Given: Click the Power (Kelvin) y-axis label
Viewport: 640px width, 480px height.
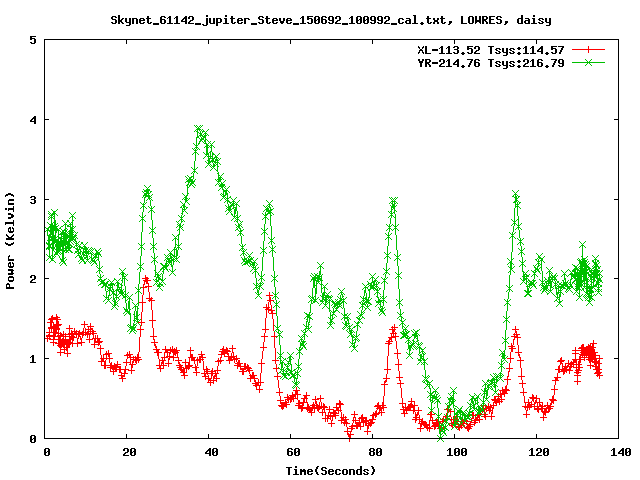Looking at the screenshot, I should (x=10, y=240).
